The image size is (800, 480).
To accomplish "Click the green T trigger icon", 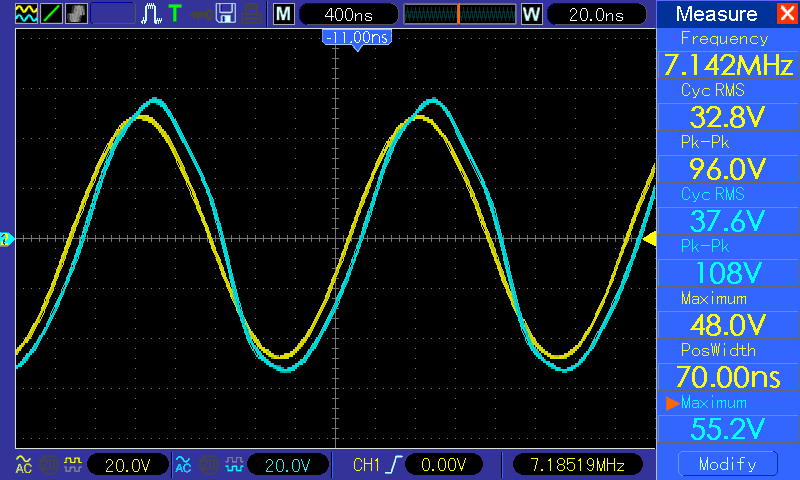I will pyautogui.click(x=176, y=14).
